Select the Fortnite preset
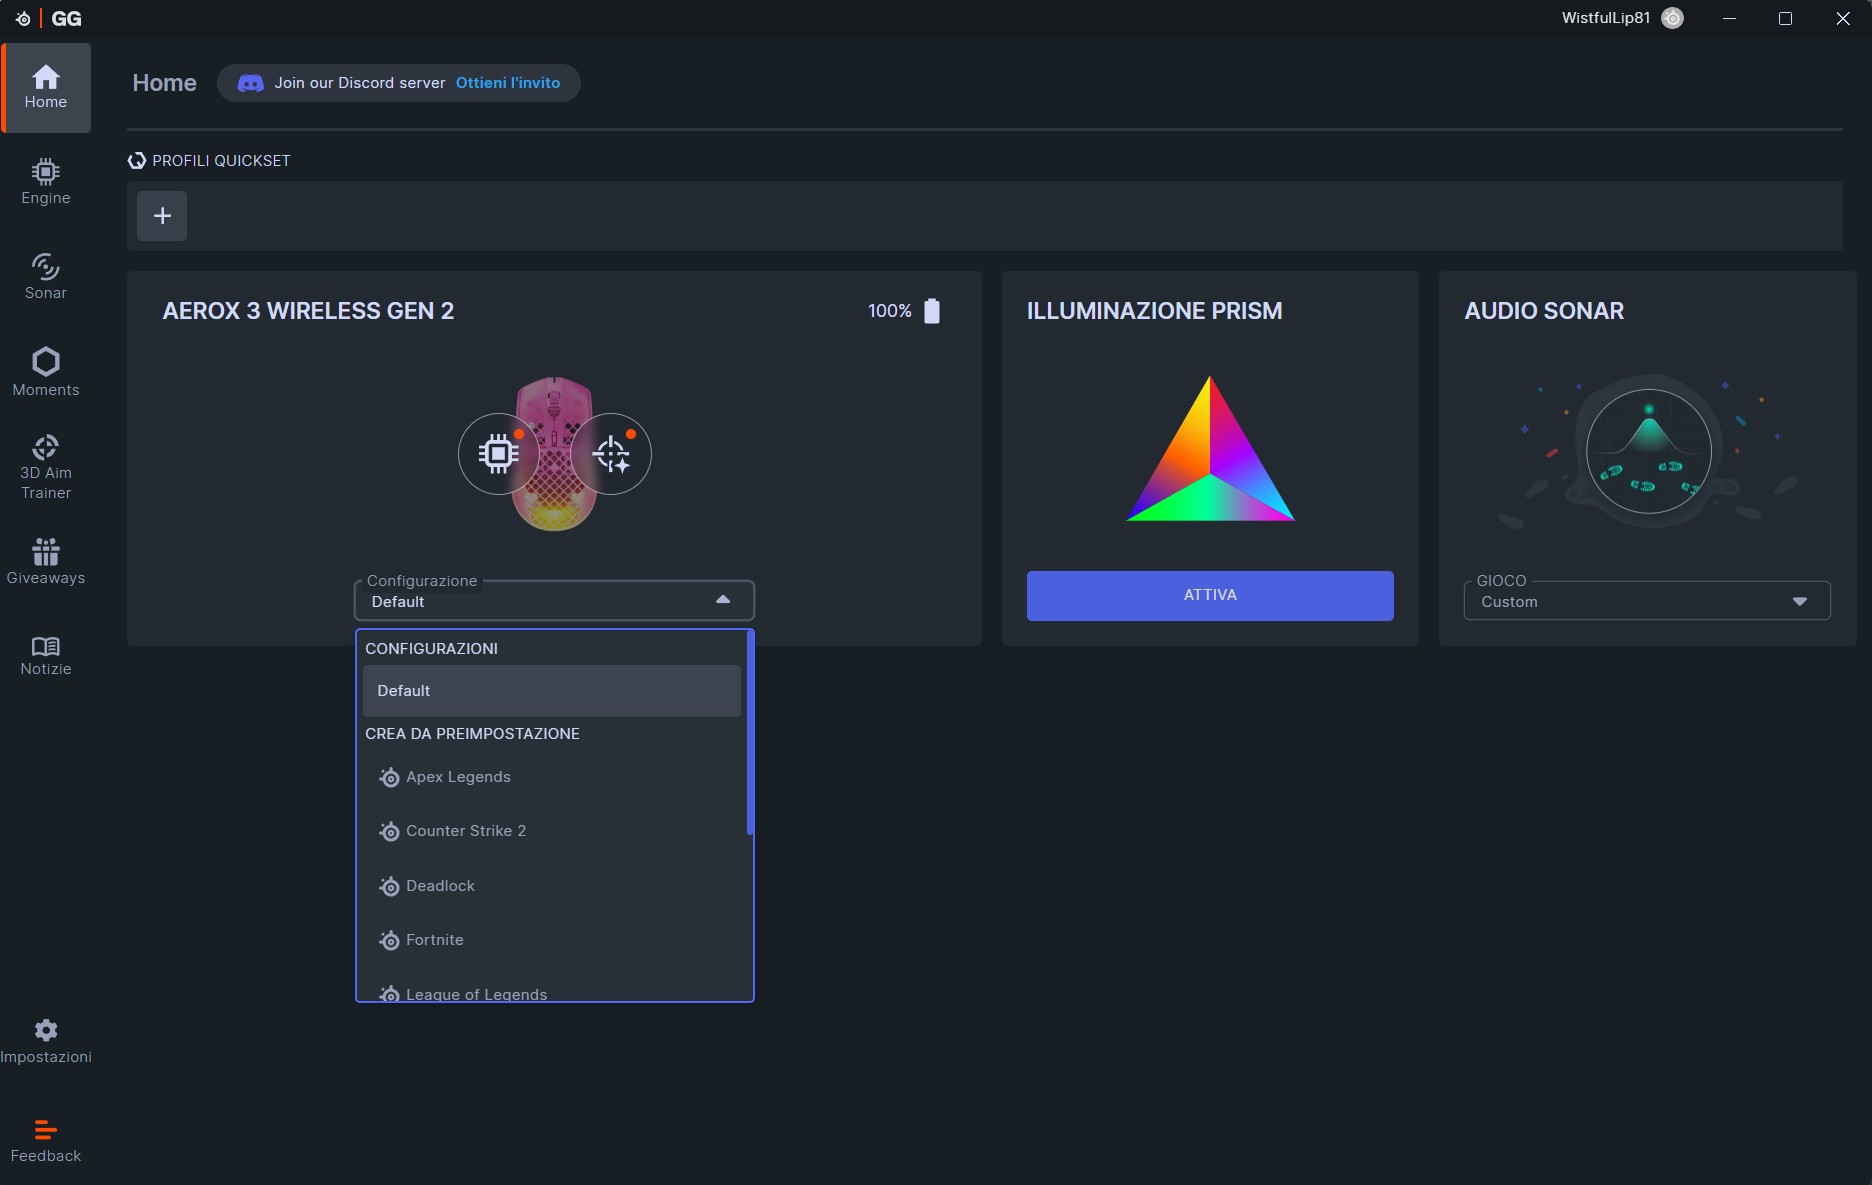 point(434,940)
